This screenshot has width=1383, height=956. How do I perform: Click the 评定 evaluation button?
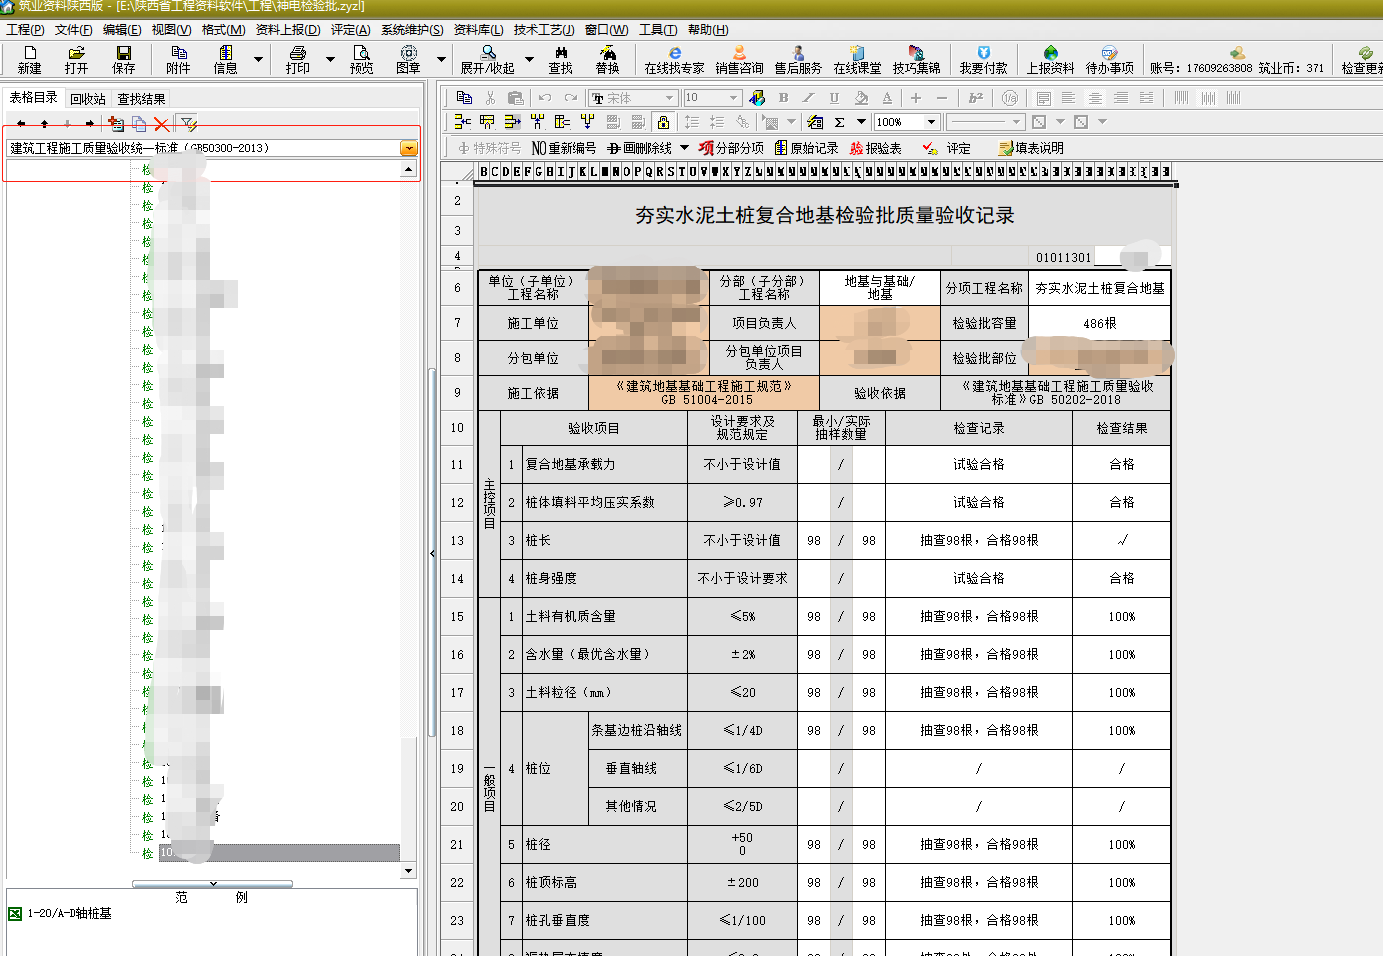point(946,148)
